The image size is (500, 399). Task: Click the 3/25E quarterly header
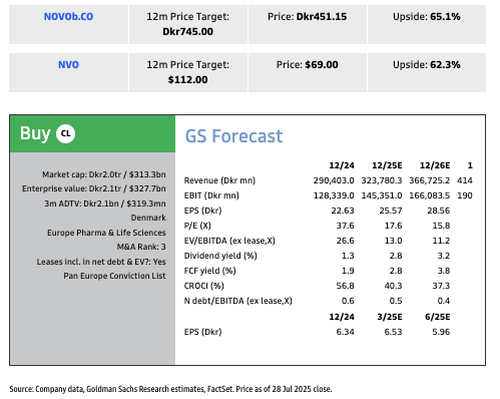tap(390, 317)
